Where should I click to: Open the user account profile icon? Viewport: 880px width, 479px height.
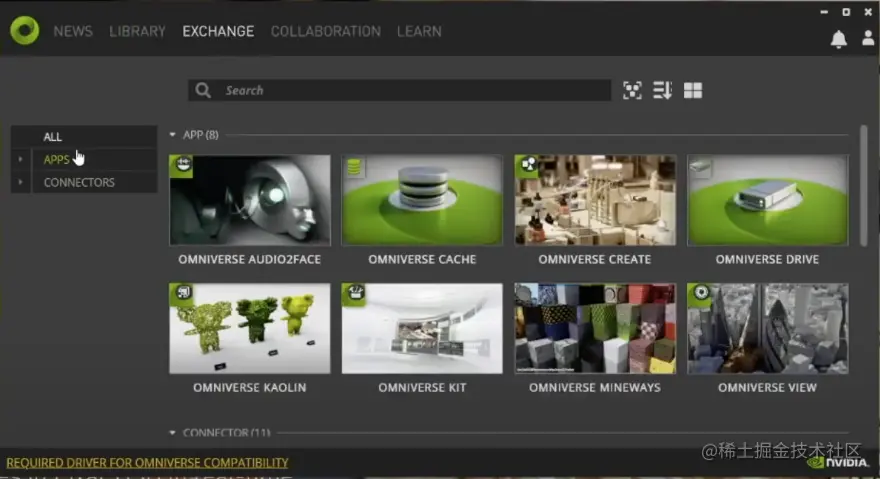click(868, 38)
